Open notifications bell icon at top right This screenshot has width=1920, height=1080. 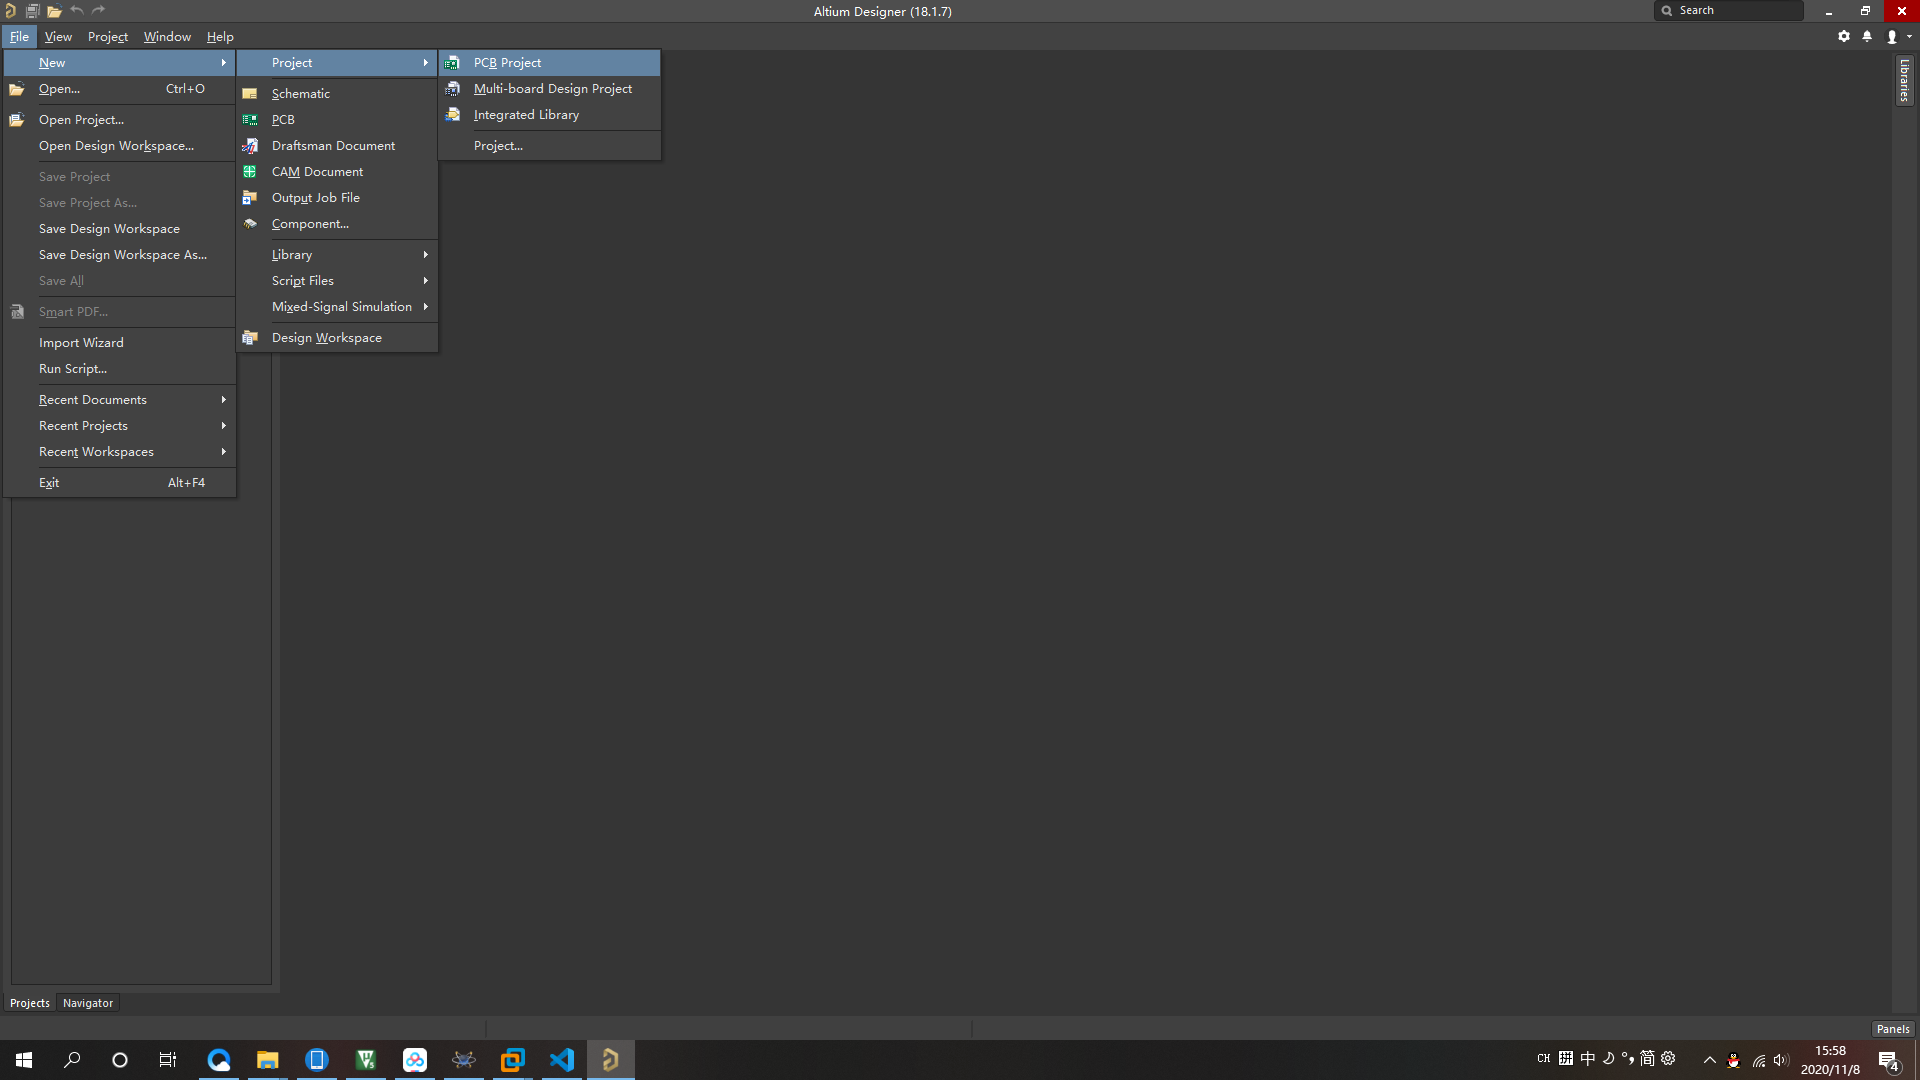1867,36
